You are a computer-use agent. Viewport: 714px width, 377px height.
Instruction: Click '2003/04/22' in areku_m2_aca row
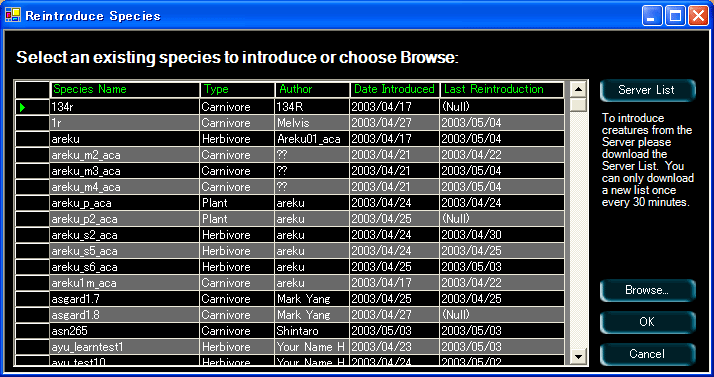[502, 155]
